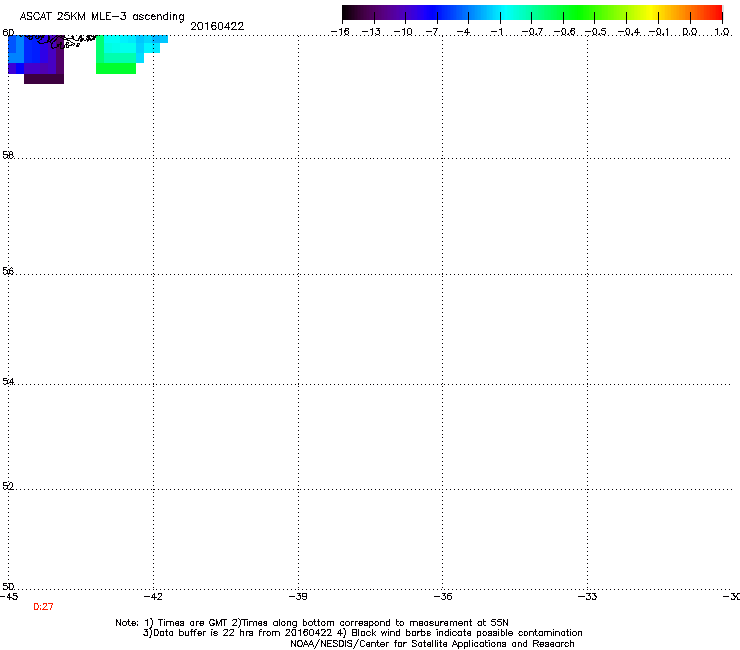
Task: Click the longitude label -45
Action: click(9, 597)
